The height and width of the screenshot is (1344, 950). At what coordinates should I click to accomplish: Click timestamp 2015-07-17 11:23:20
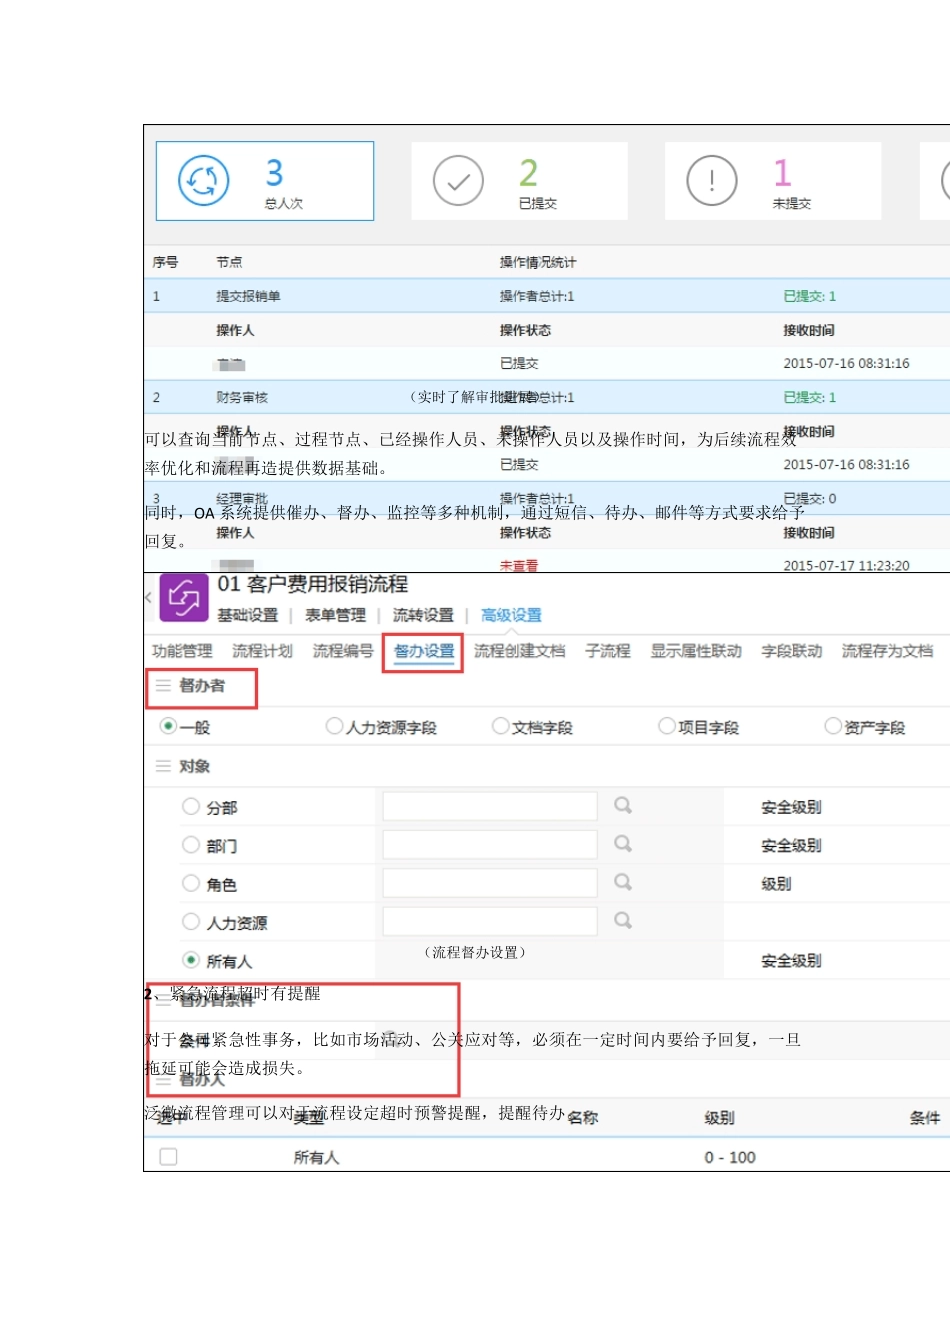coord(847,565)
